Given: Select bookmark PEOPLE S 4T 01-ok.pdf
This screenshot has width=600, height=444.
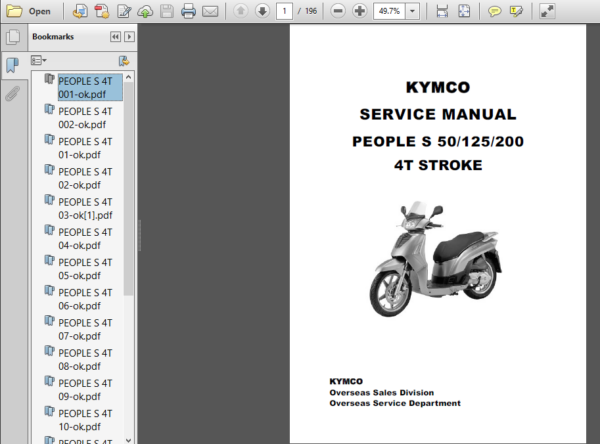Looking at the screenshot, I should pos(85,148).
